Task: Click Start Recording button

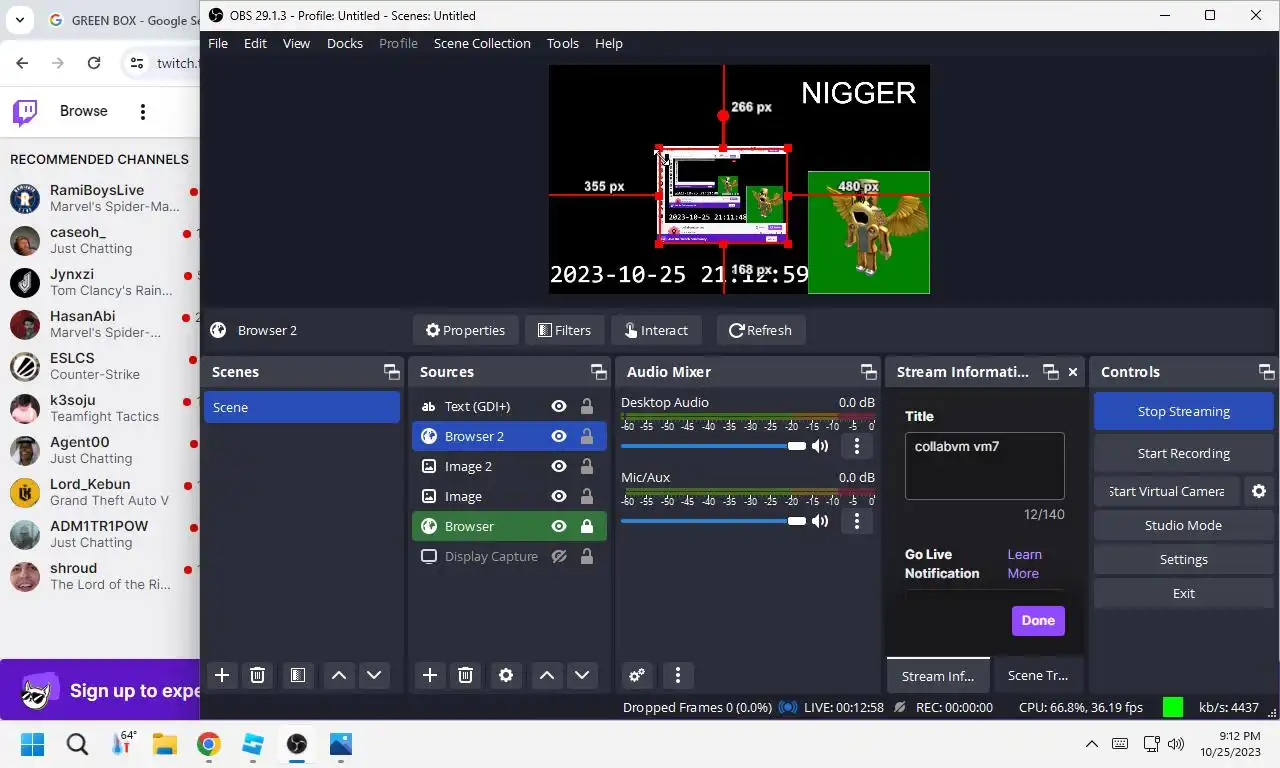Action: [x=1184, y=453]
